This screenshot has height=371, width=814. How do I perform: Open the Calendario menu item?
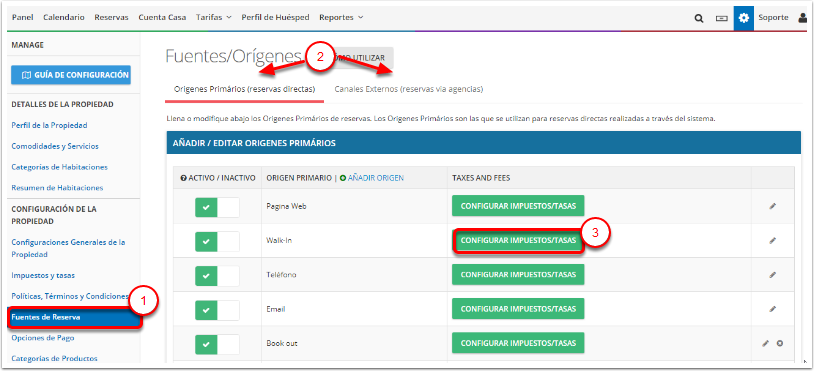[64, 17]
